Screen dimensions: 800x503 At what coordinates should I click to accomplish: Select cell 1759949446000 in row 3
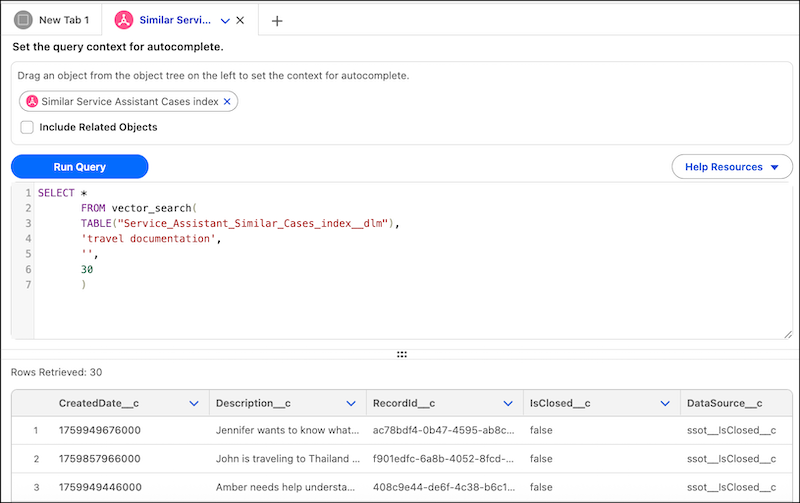(x=100, y=487)
